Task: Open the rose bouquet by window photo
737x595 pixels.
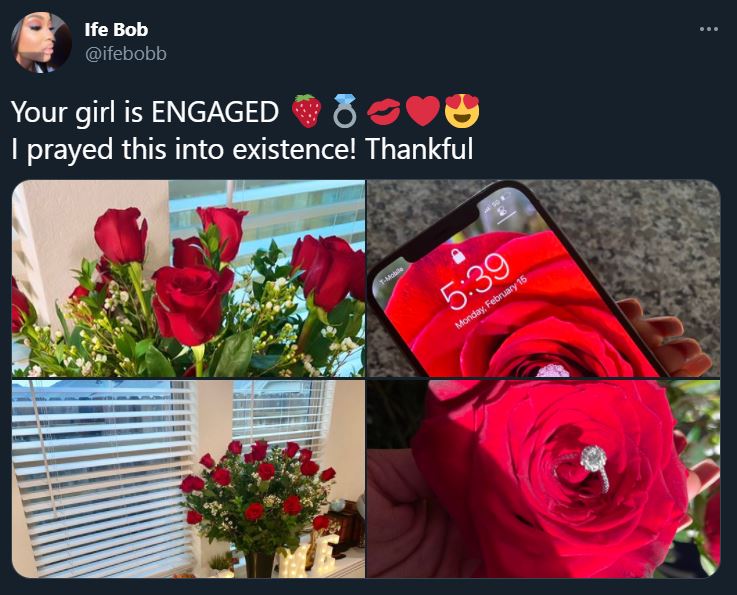Action: point(188,478)
